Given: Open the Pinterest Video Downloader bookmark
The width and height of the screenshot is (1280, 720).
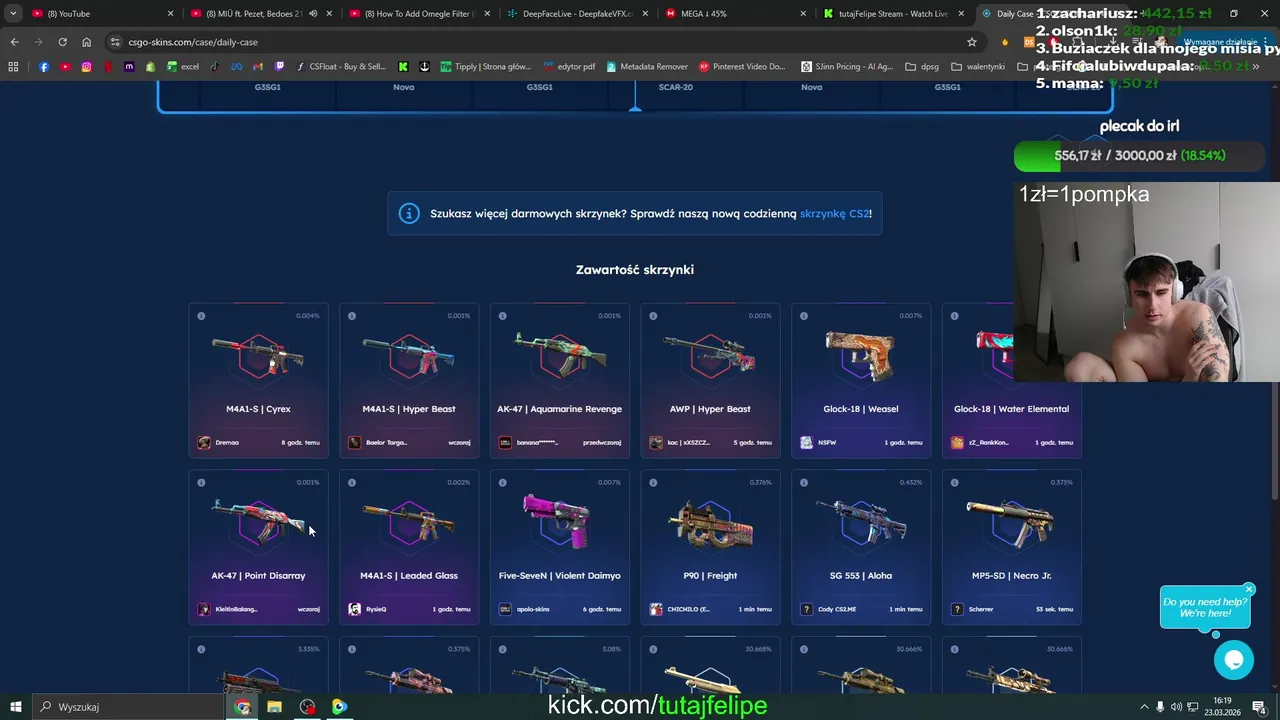Looking at the screenshot, I should (x=742, y=67).
